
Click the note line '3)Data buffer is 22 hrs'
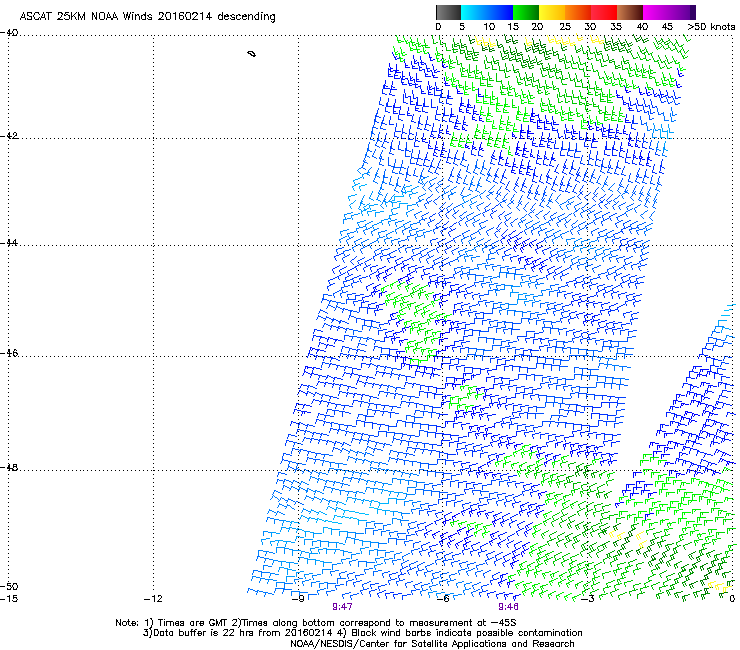(x=362, y=633)
